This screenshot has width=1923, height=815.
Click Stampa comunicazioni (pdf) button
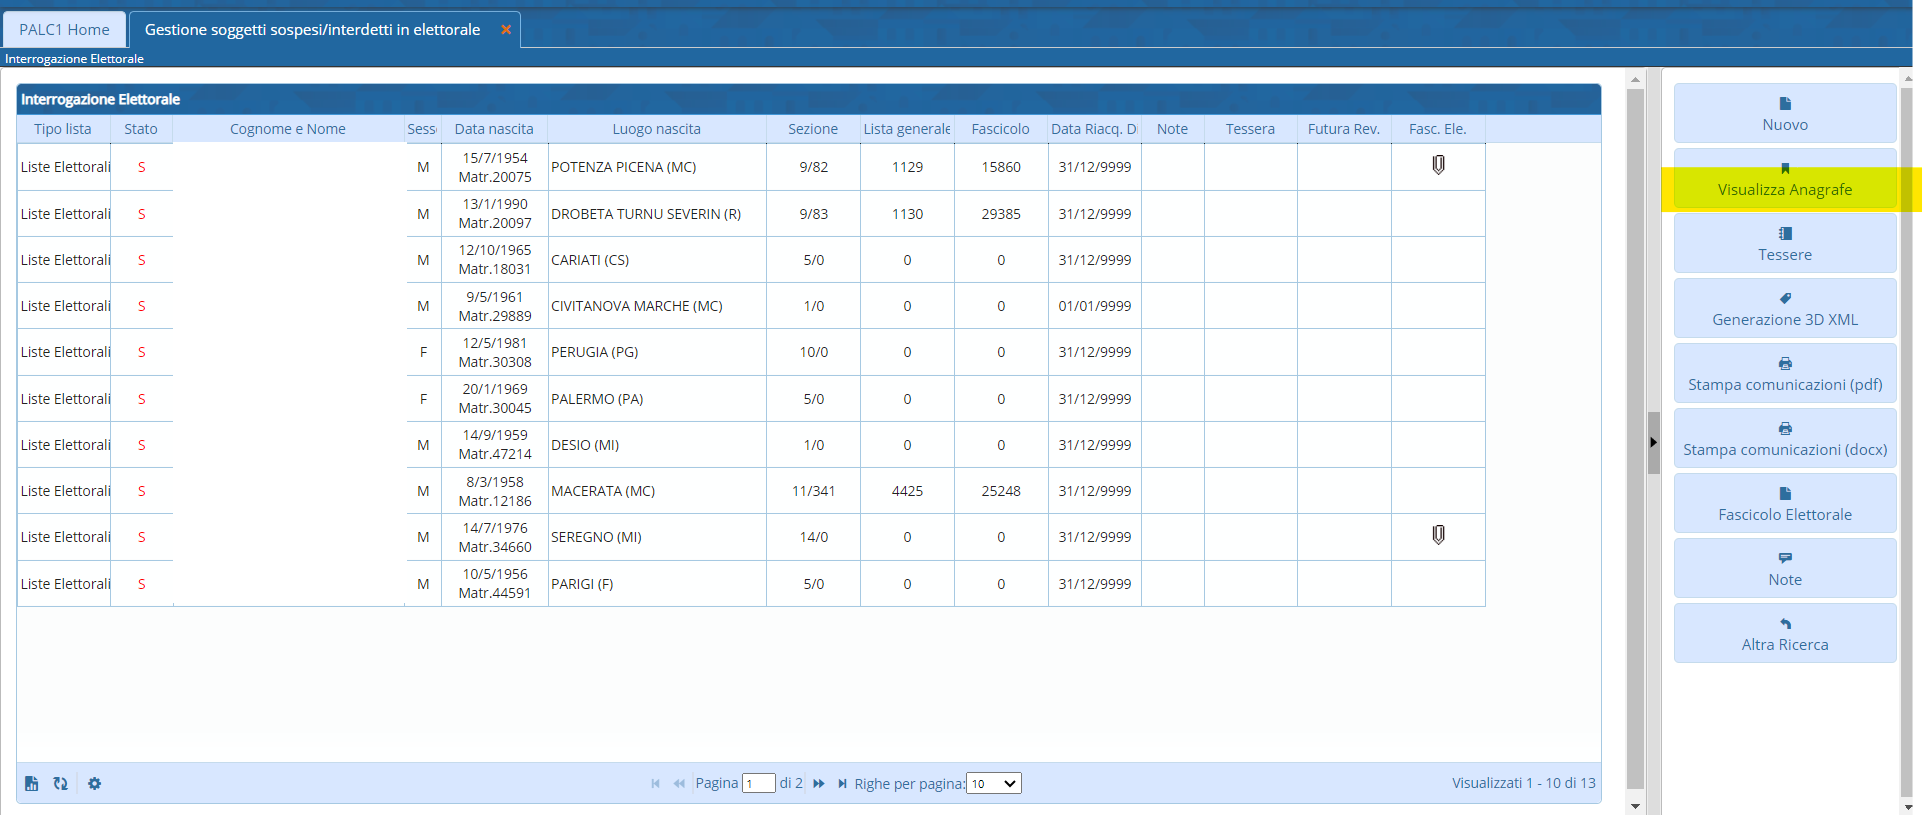tap(1784, 374)
